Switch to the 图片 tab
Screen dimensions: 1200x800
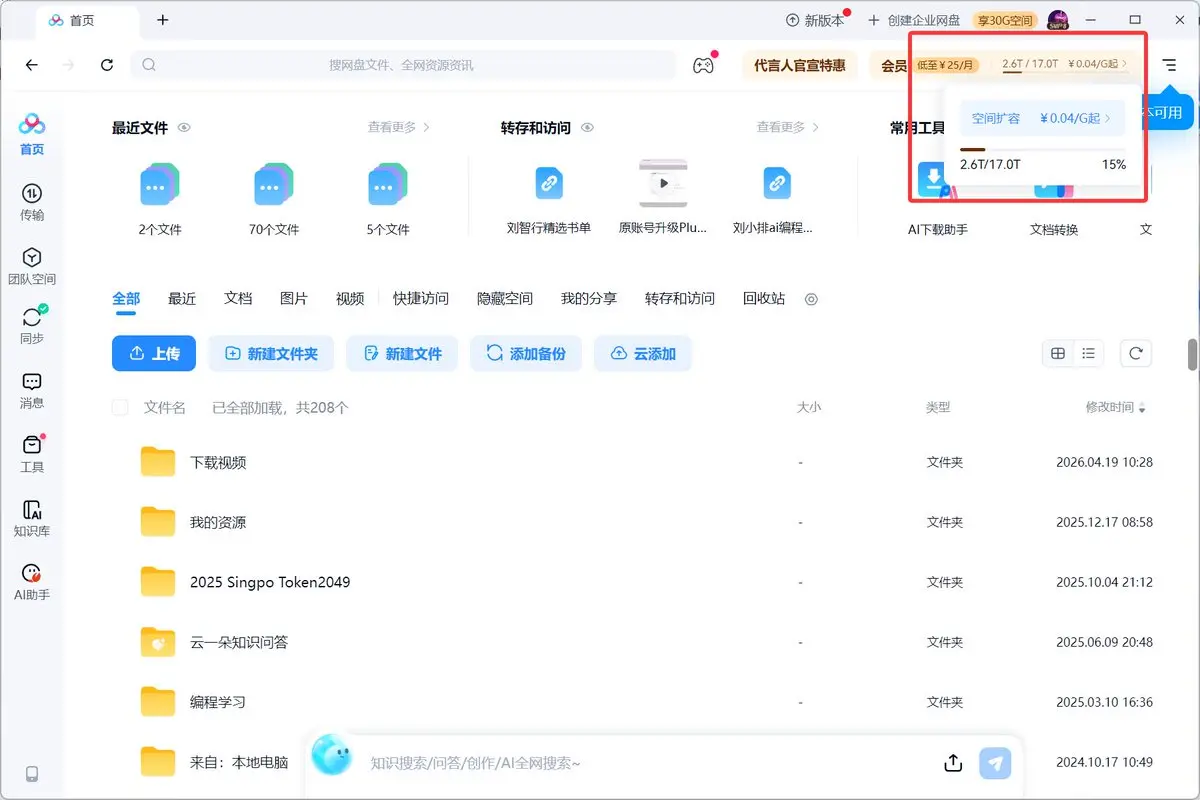pos(294,298)
